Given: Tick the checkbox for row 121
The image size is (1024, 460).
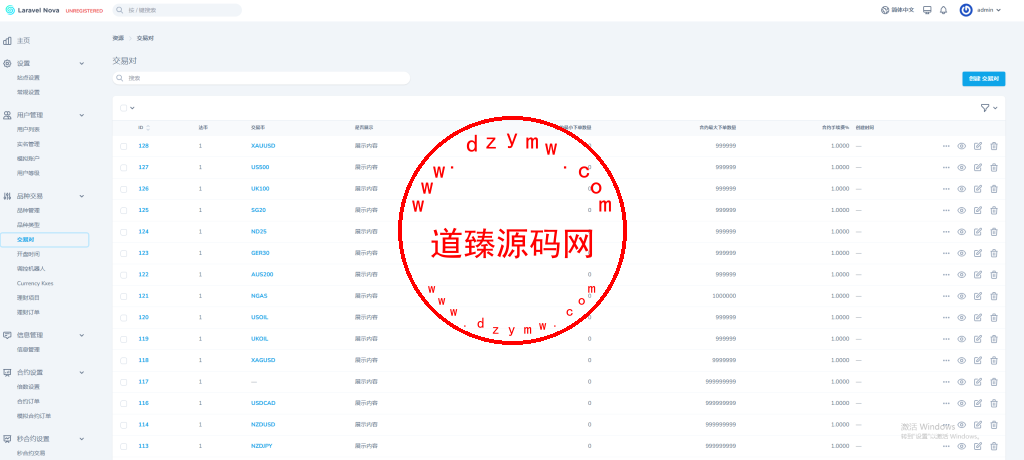Looking at the screenshot, I should pos(123,296).
